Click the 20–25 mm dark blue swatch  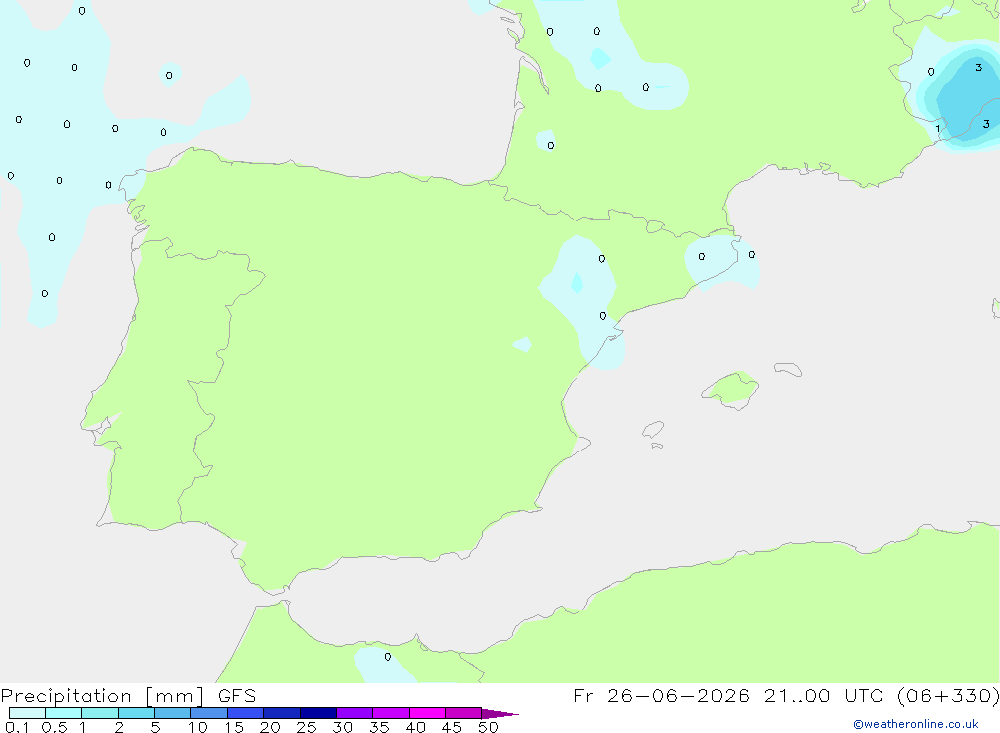pyautogui.click(x=282, y=713)
